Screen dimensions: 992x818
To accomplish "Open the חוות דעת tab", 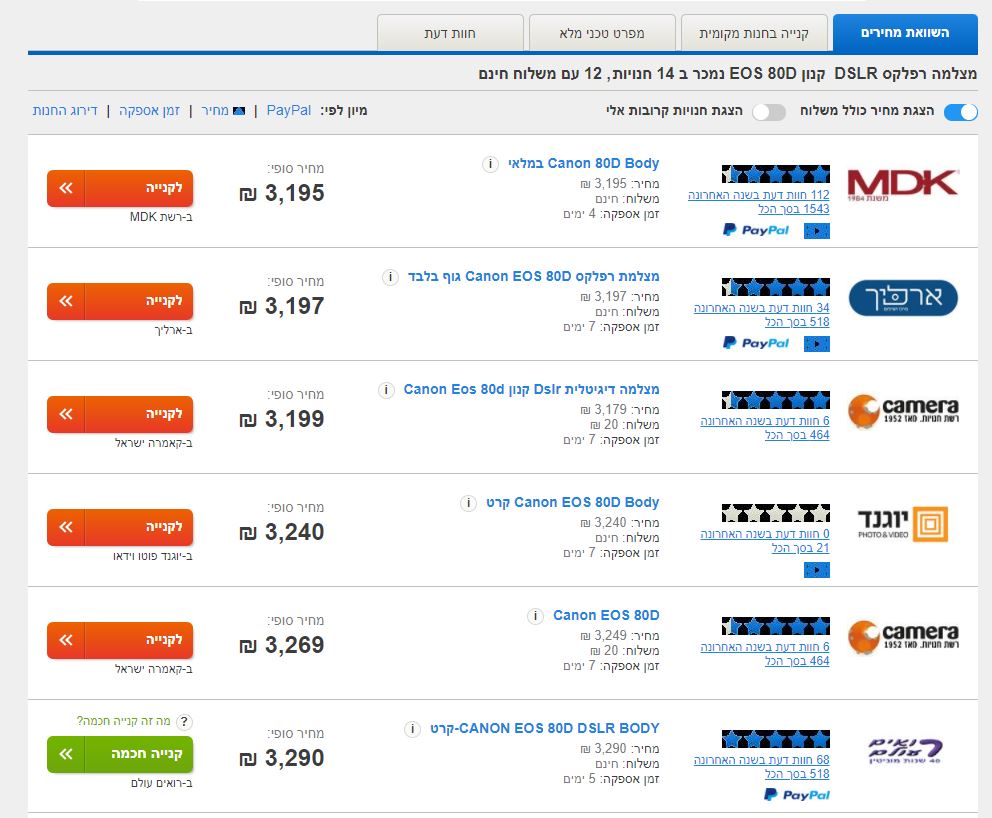I will [x=450, y=33].
